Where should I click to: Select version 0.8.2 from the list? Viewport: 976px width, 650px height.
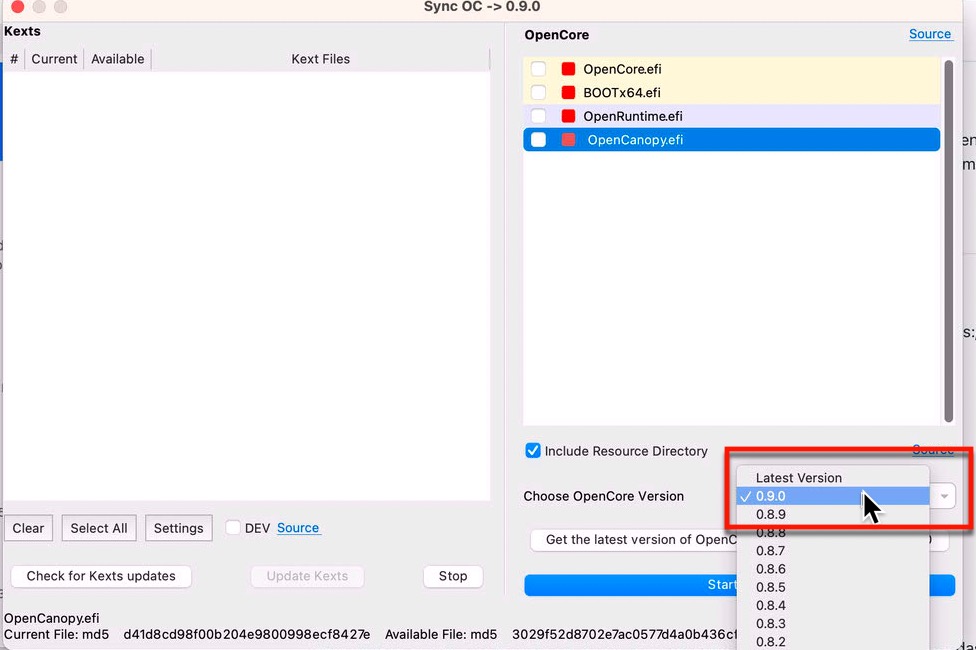pos(833,641)
